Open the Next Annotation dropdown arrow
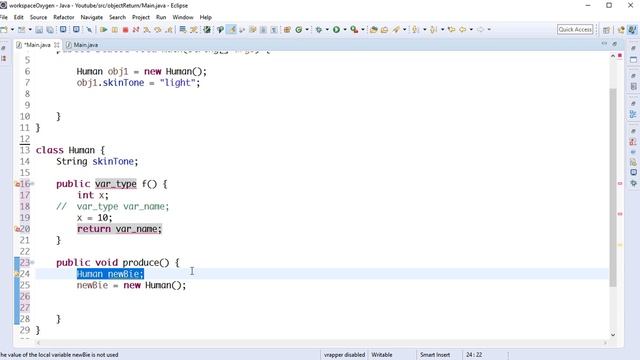This screenshot has height=360, width=640. [x=424, y=29]
